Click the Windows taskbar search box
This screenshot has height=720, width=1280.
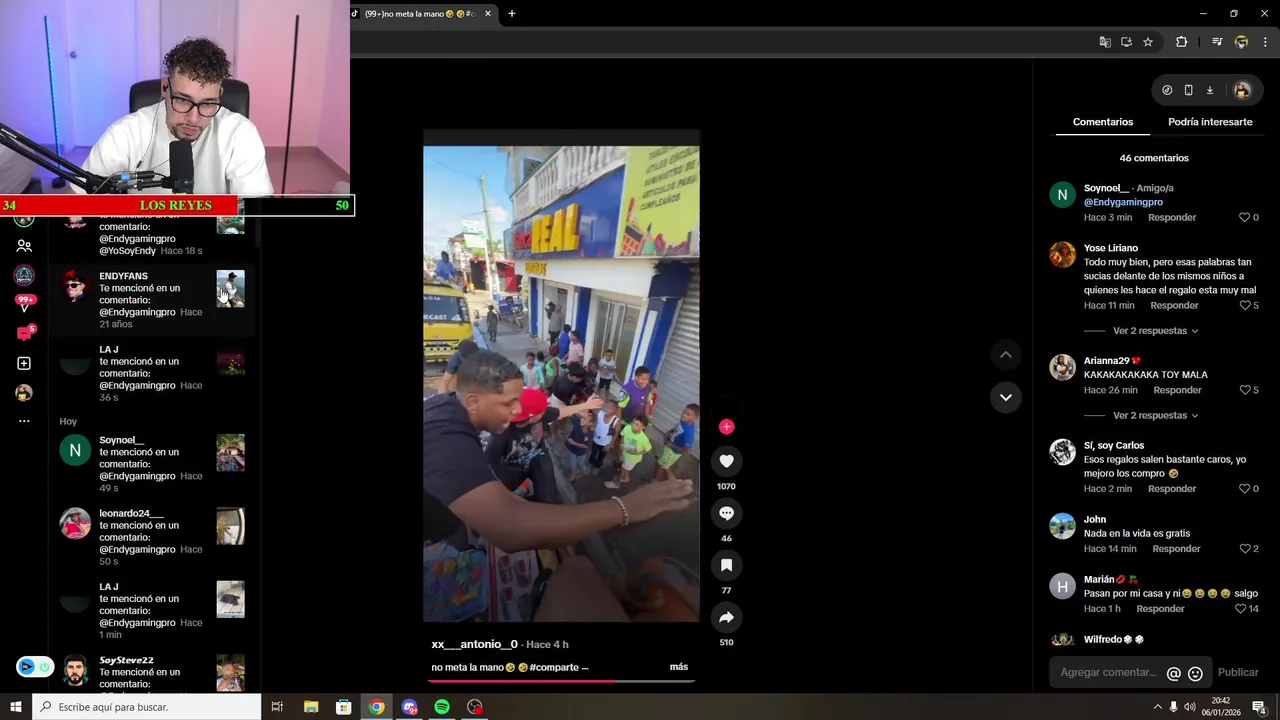(x=147, y=707)
